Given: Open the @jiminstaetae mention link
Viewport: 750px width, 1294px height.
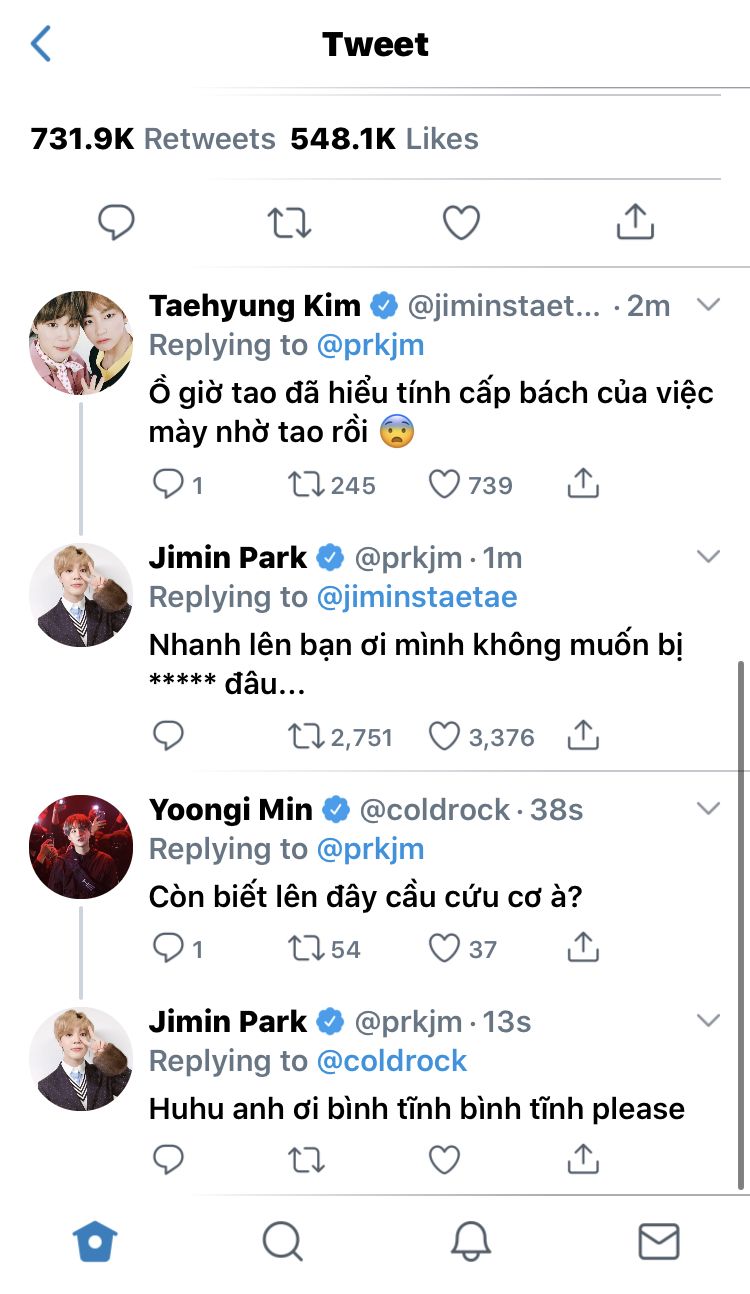Looking at the screenshot, I should click(x=417, y=597).
